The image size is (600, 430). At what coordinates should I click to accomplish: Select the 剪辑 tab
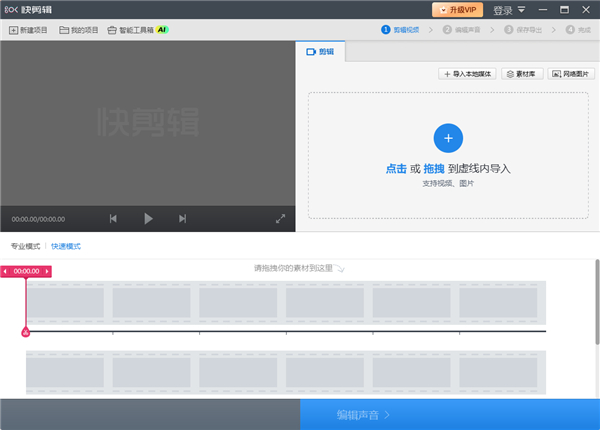pyautogui.click(x=320, y=51)
